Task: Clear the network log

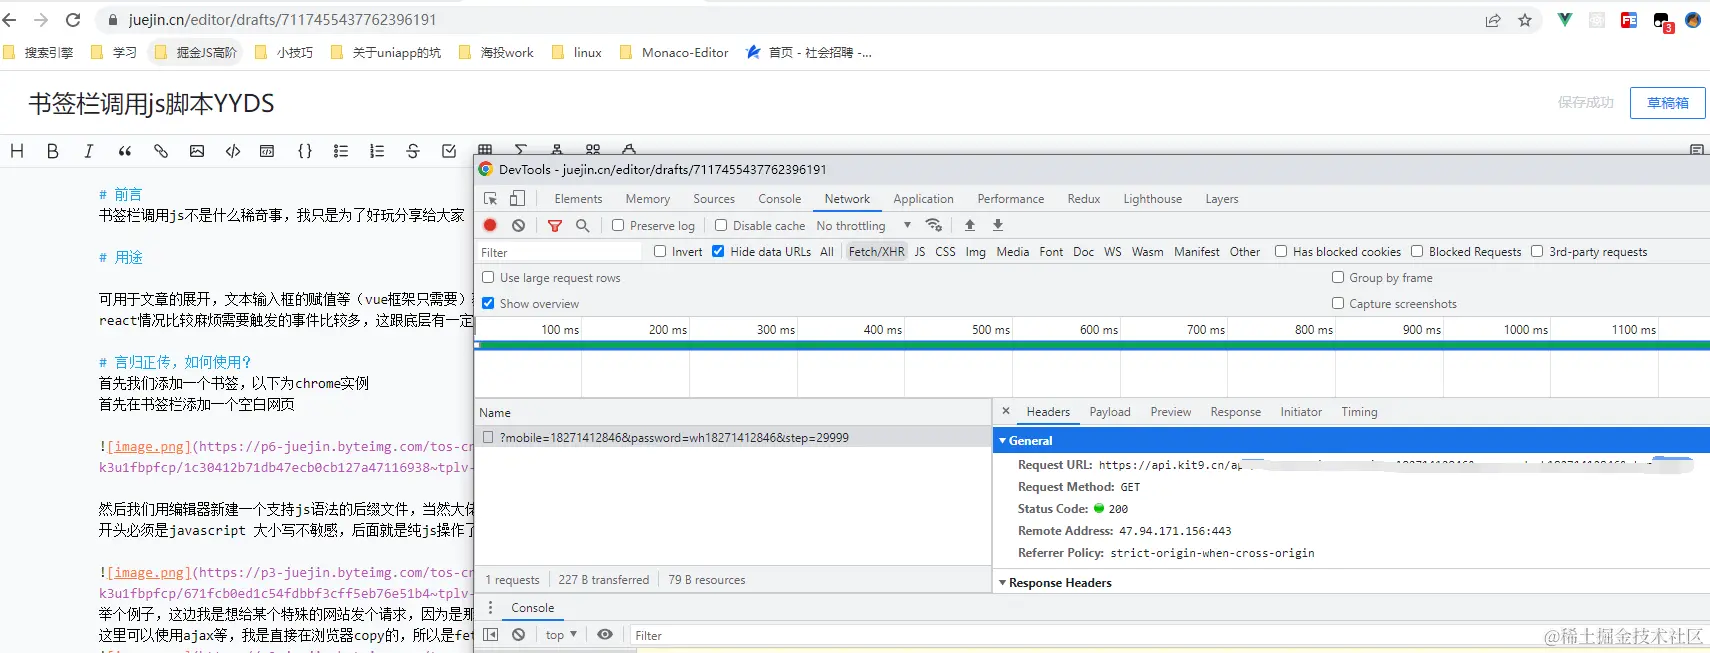Action: click(x=518, y=226)
